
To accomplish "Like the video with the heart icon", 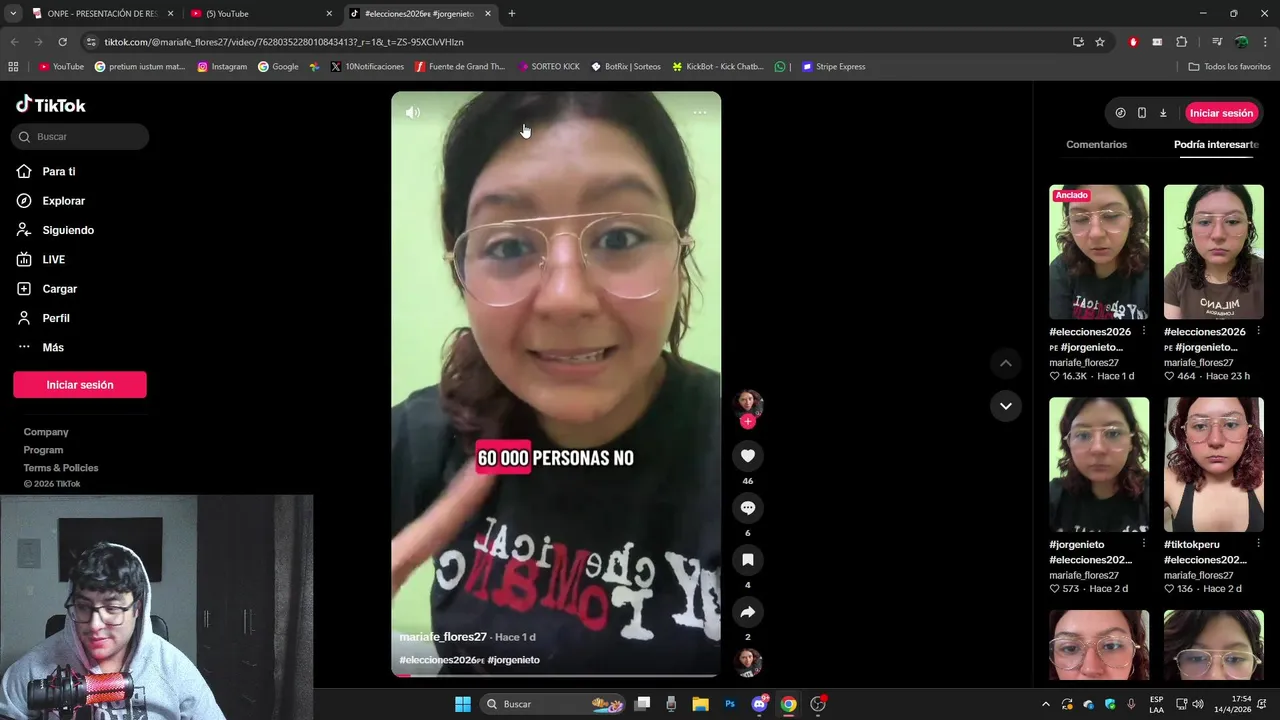I will pos(747,456).
